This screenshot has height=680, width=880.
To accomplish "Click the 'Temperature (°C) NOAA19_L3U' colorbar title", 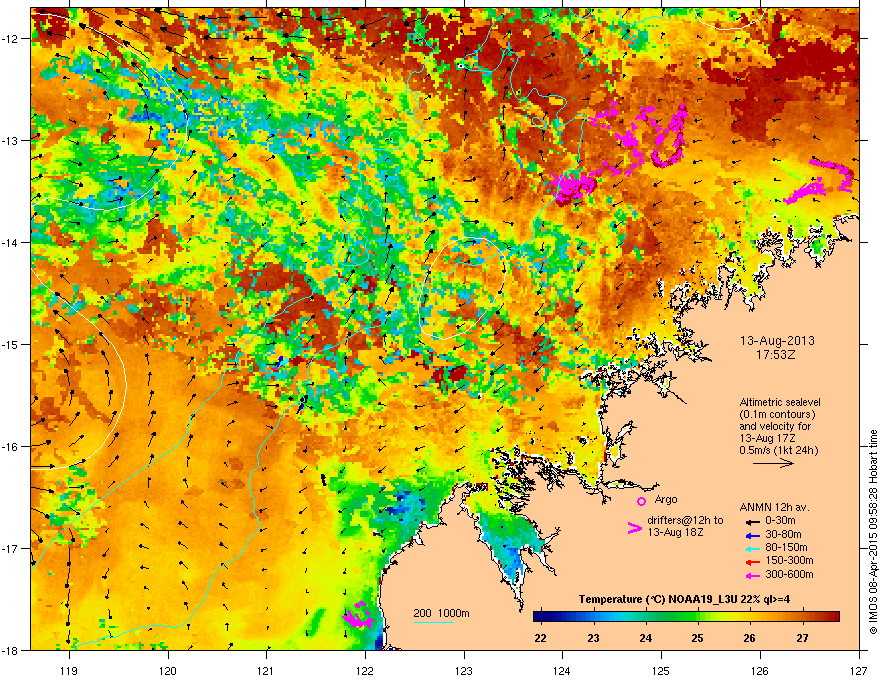I will pyautogui.click(x=656, y=599).
